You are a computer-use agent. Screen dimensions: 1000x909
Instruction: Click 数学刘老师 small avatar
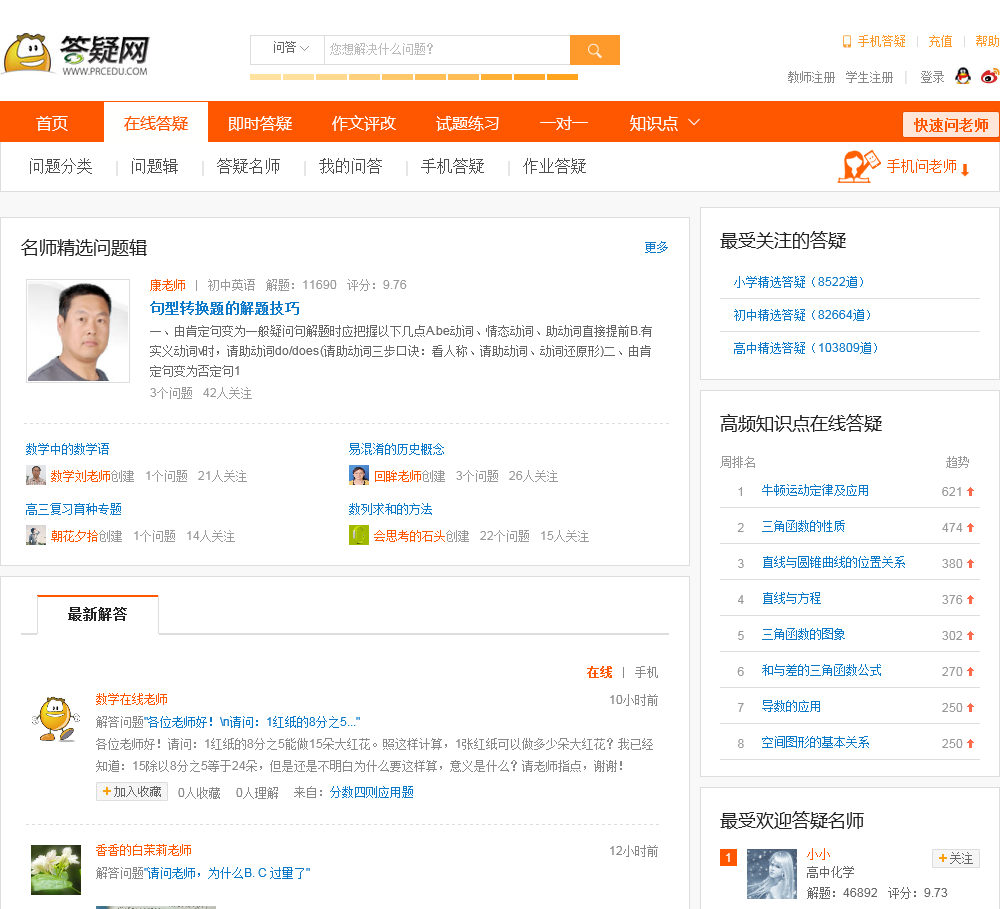(36, 475)
